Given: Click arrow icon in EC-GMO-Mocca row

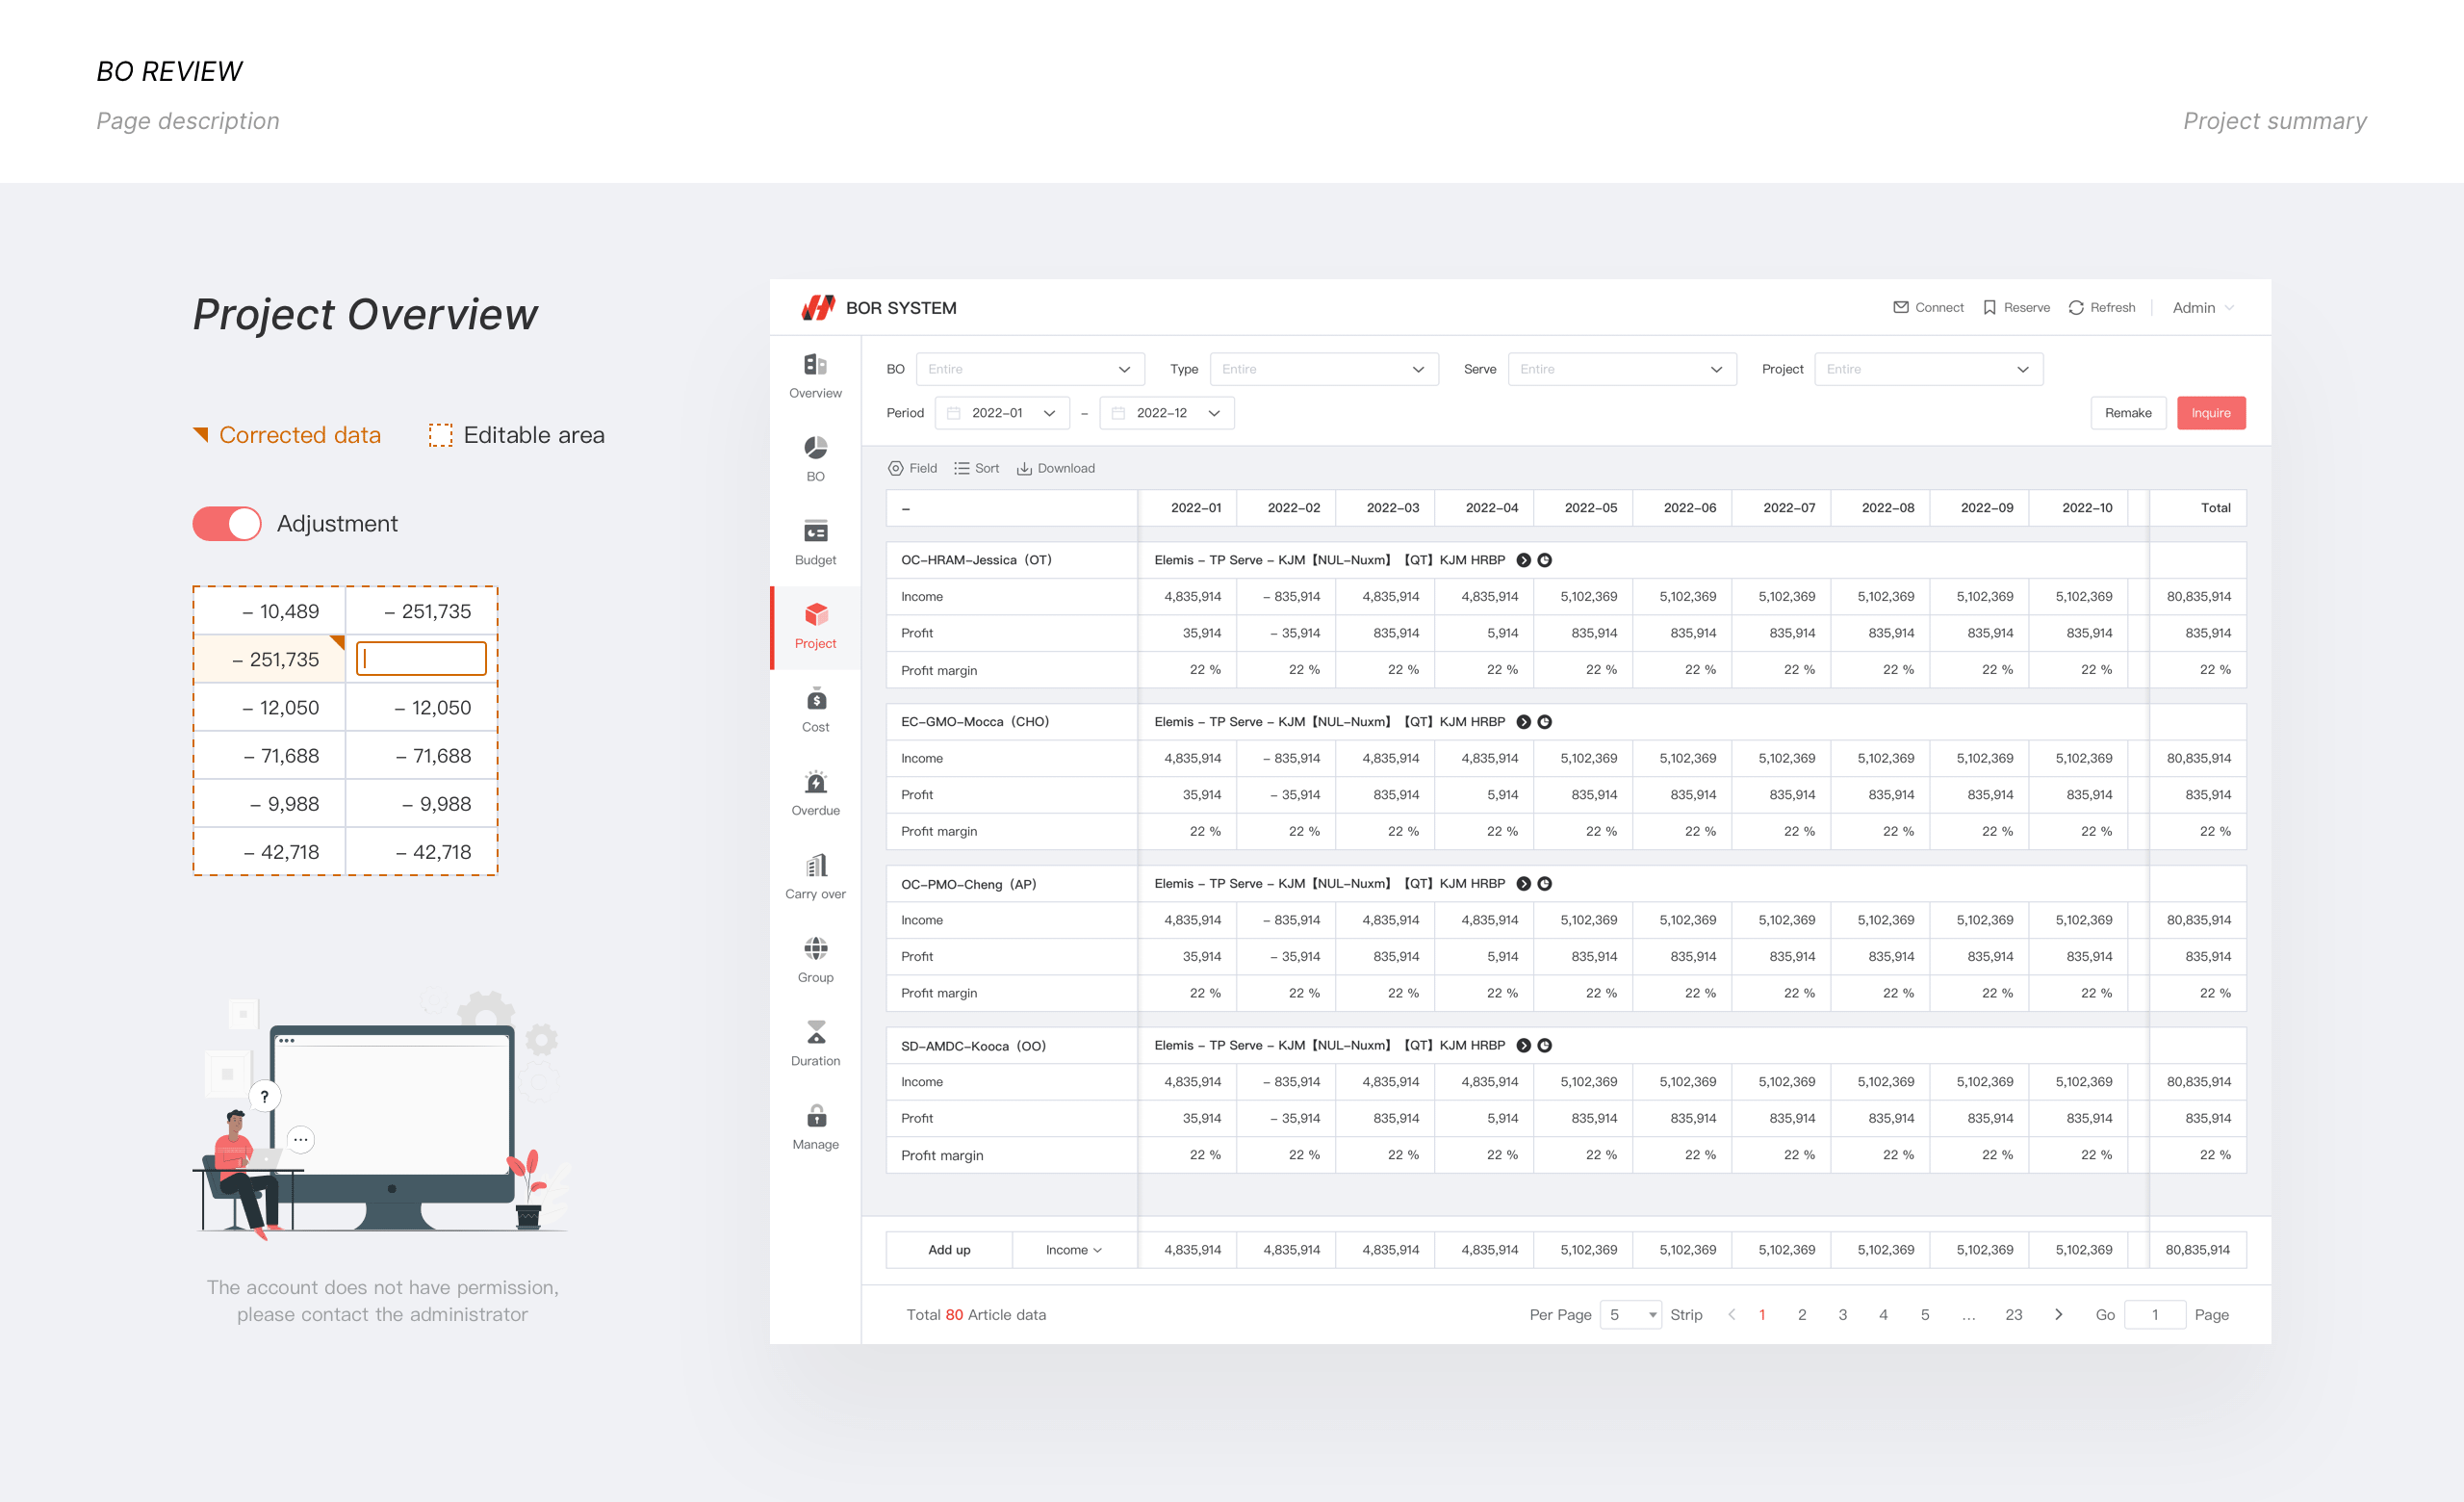Looking at the screenshot, I should pos(1523,722).
